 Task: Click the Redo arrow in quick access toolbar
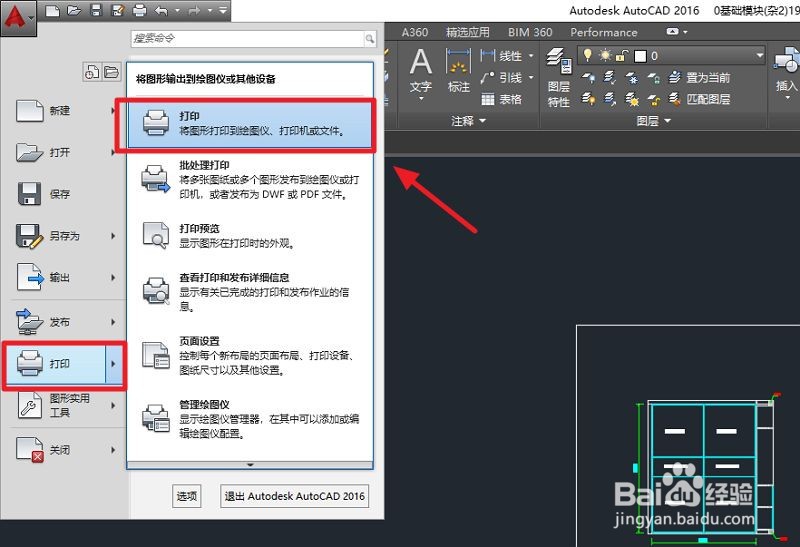point(194,10)
